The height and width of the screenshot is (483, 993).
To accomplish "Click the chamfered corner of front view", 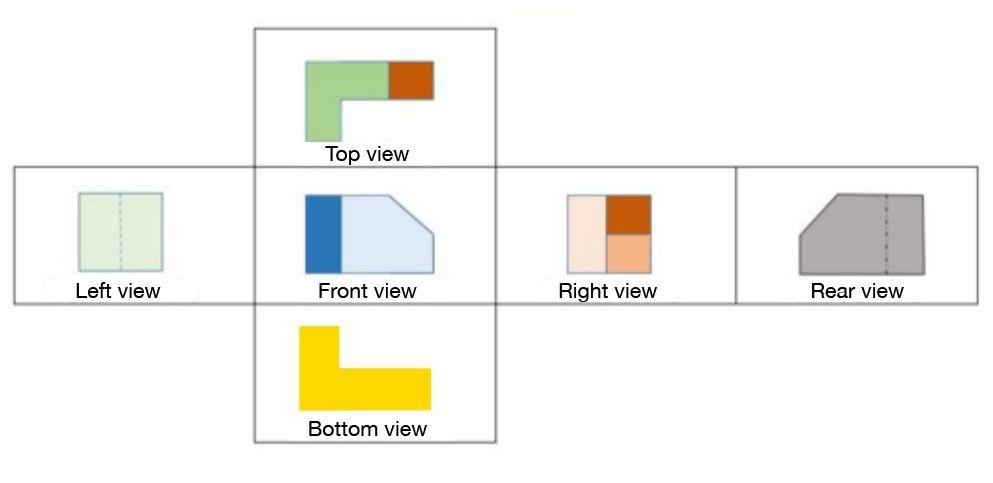I will tap(412, 215).
